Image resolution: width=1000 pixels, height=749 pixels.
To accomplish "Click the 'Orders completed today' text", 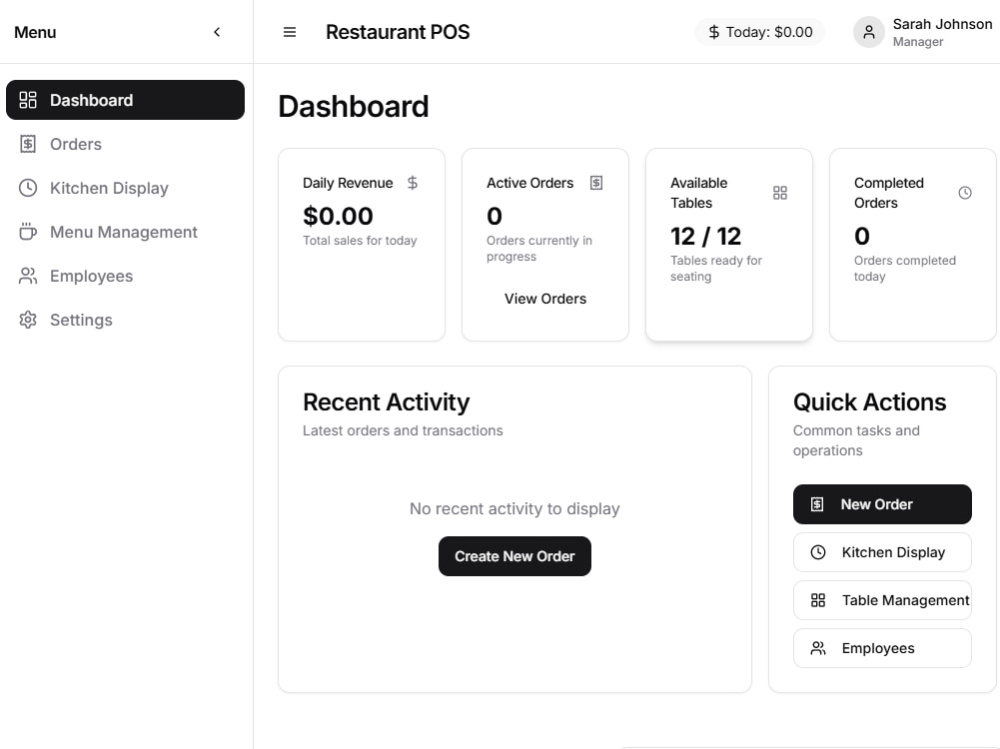I will (905, 269).
